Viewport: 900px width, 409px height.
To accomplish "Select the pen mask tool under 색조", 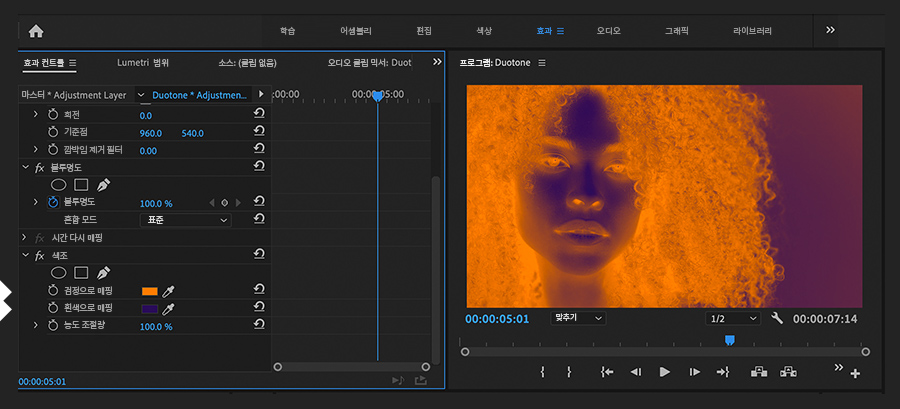I will 103,272.
